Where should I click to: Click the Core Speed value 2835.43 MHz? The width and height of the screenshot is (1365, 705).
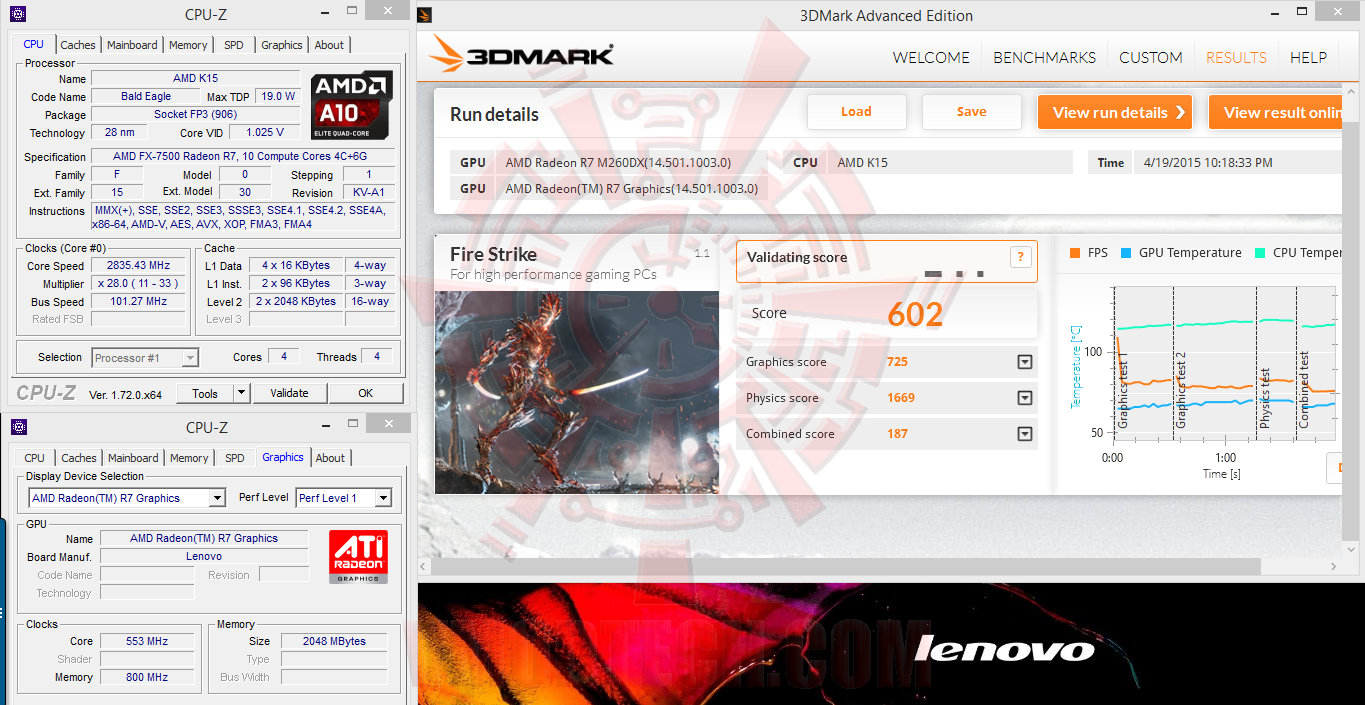(138, 266)
